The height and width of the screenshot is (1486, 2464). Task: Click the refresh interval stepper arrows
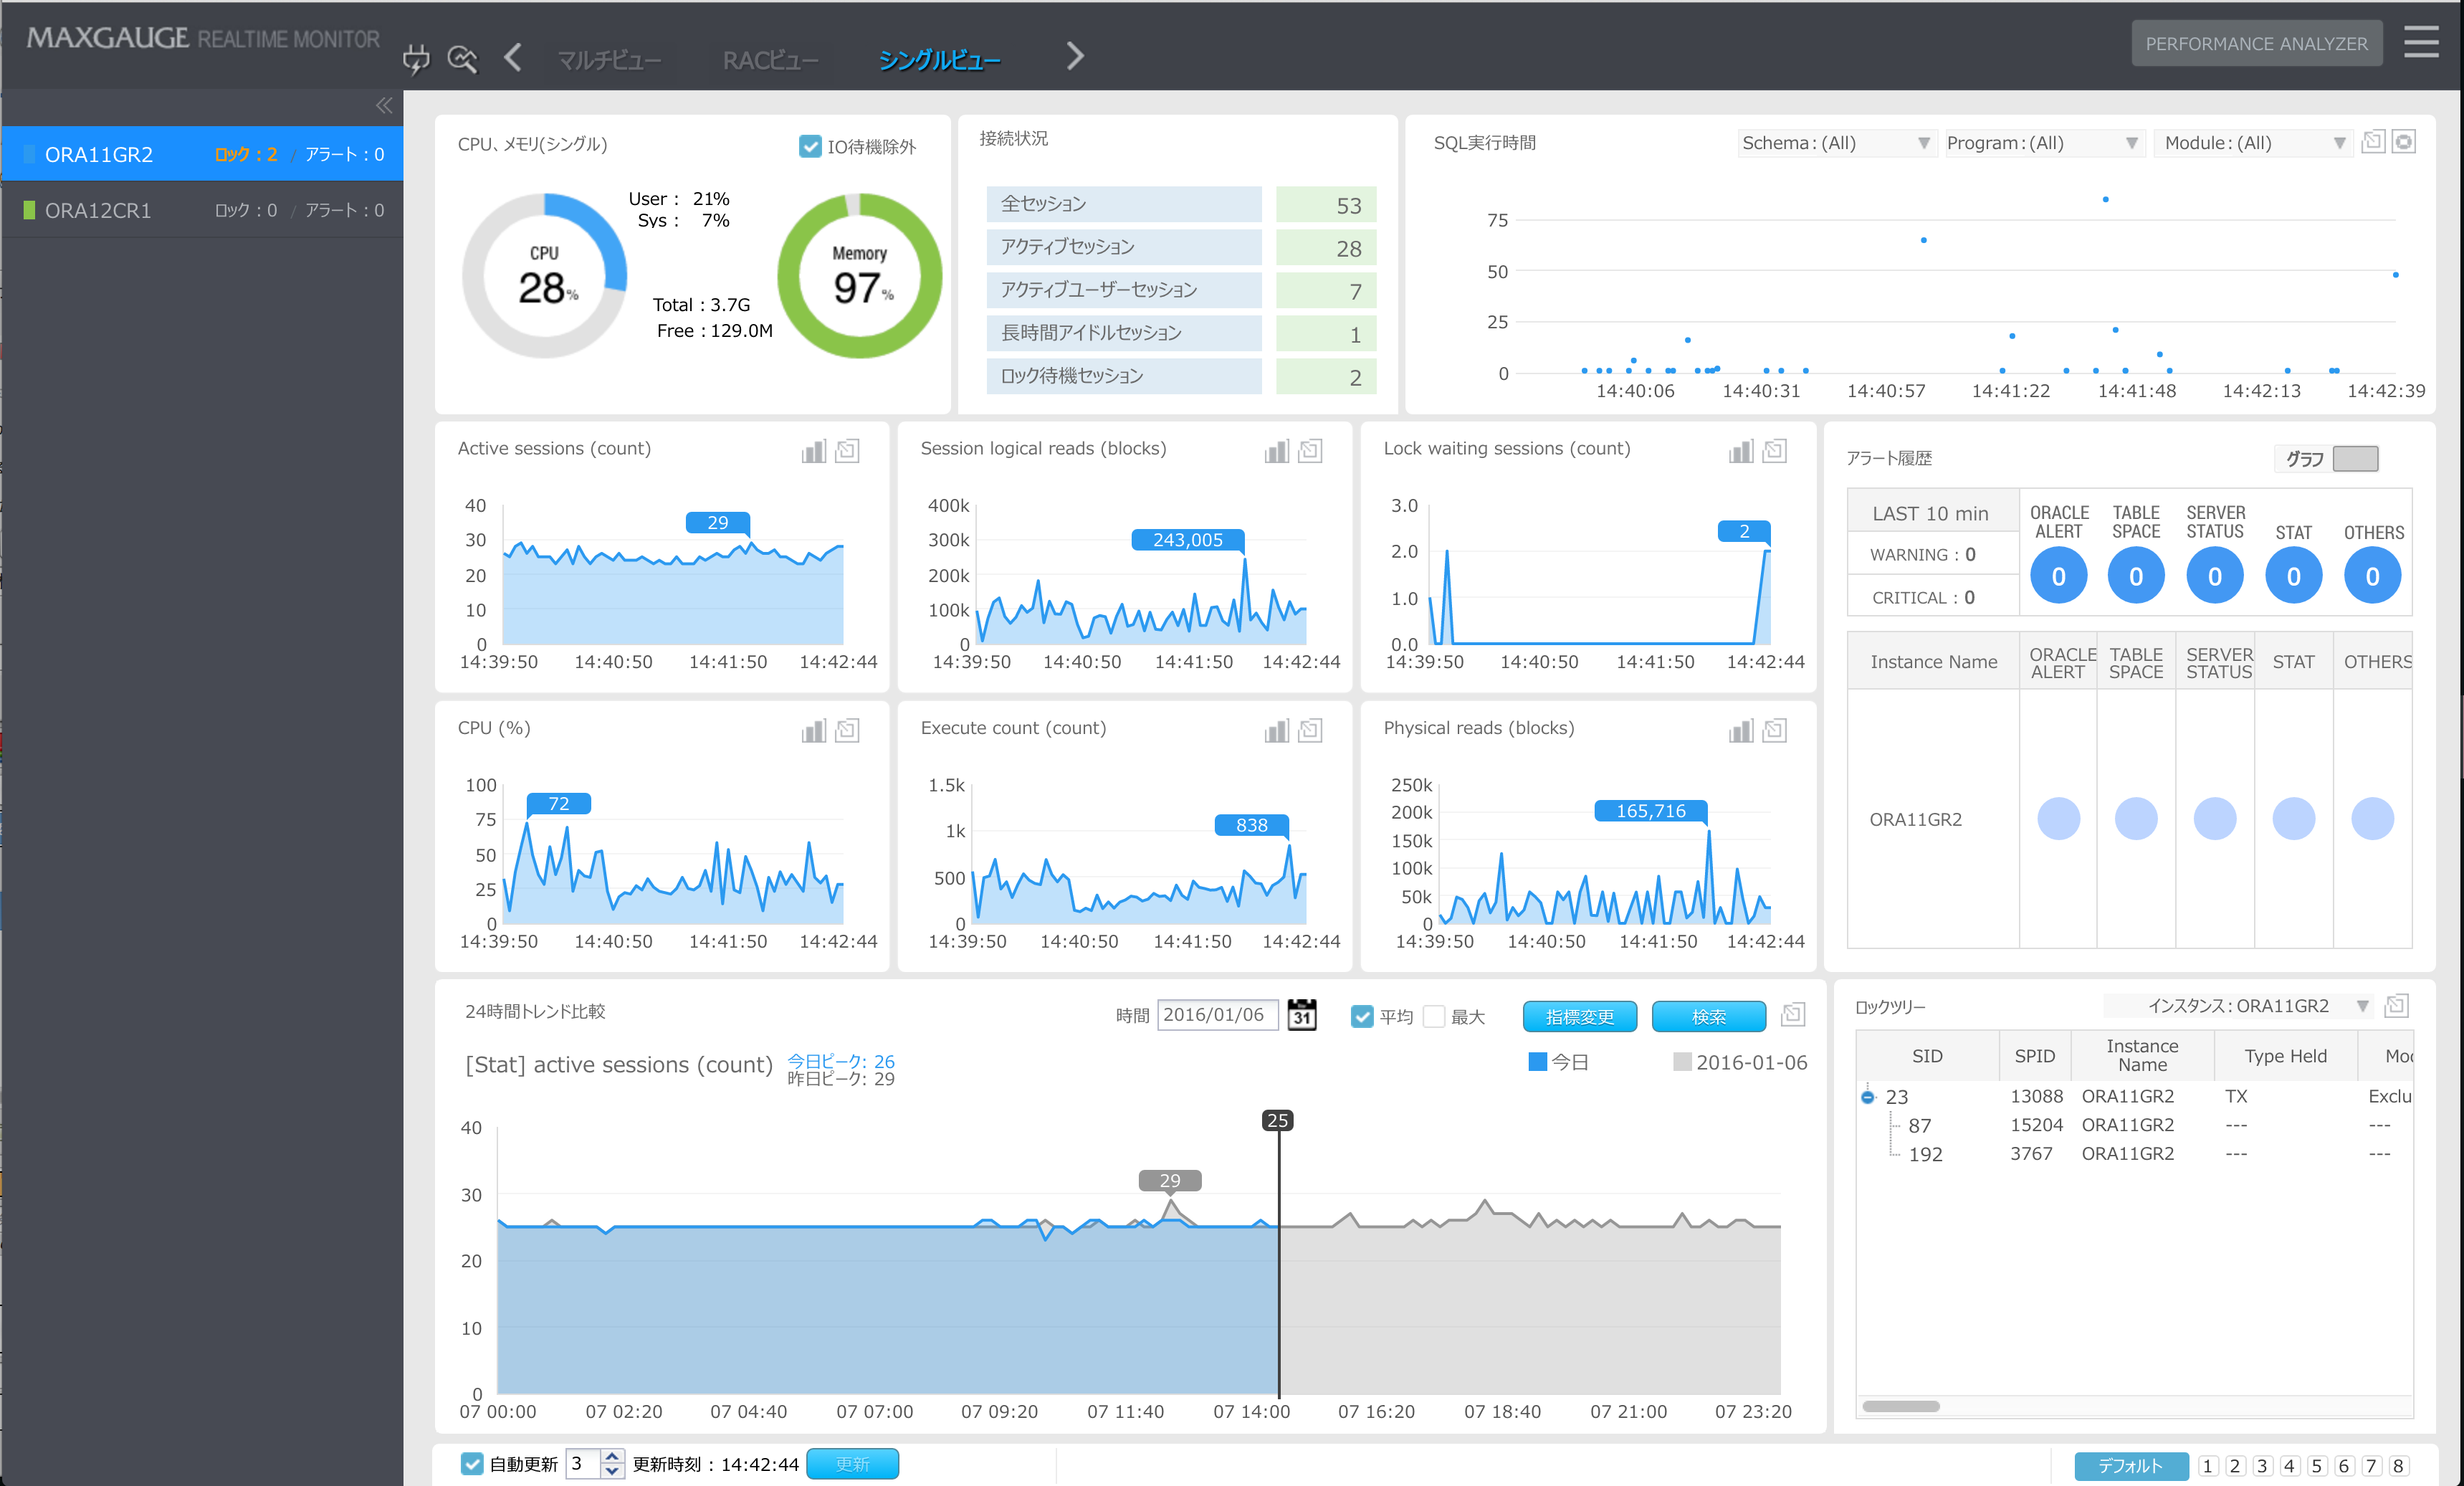[x=612, y=1463]
